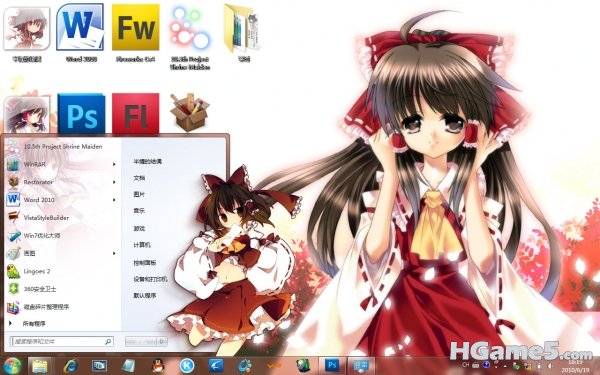Click the volume speaker tray icon
Screen dimensions: 600x375
[x=550, y=366]
